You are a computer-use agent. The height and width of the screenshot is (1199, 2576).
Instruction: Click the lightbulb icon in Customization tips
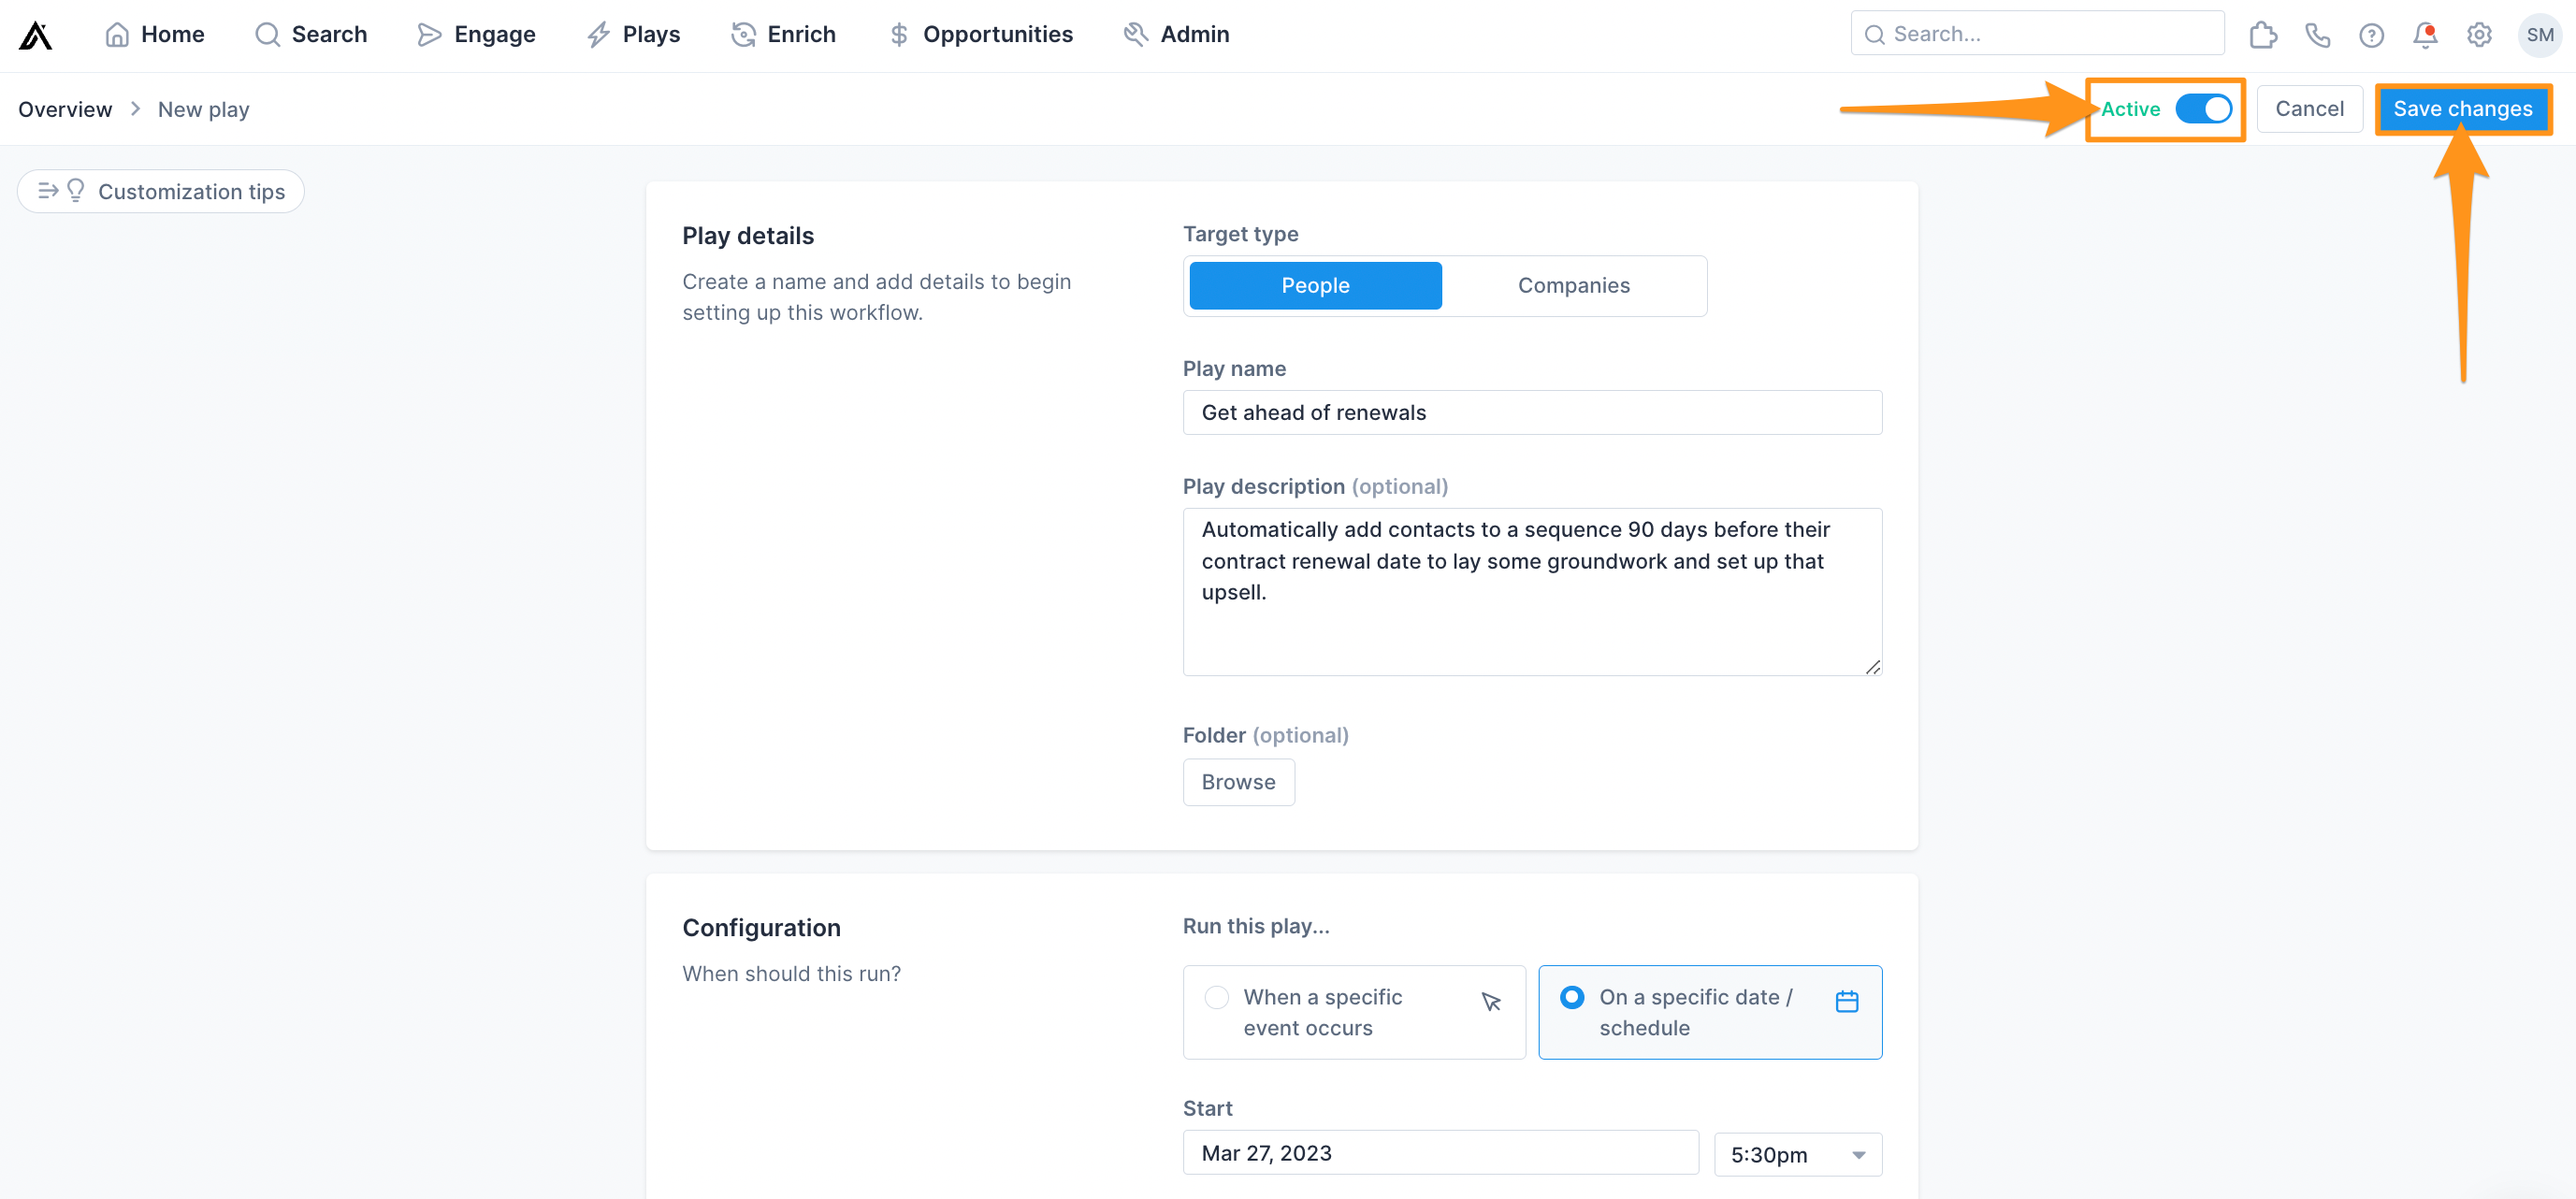pos(75,191)
